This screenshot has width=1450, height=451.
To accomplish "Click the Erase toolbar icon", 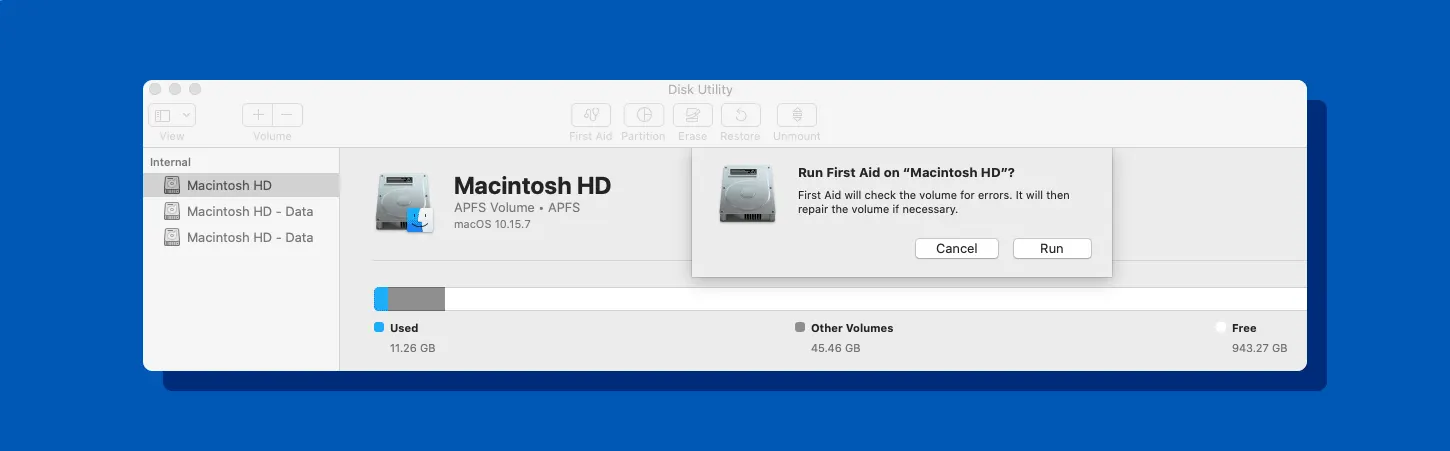I will pos(692,115).
